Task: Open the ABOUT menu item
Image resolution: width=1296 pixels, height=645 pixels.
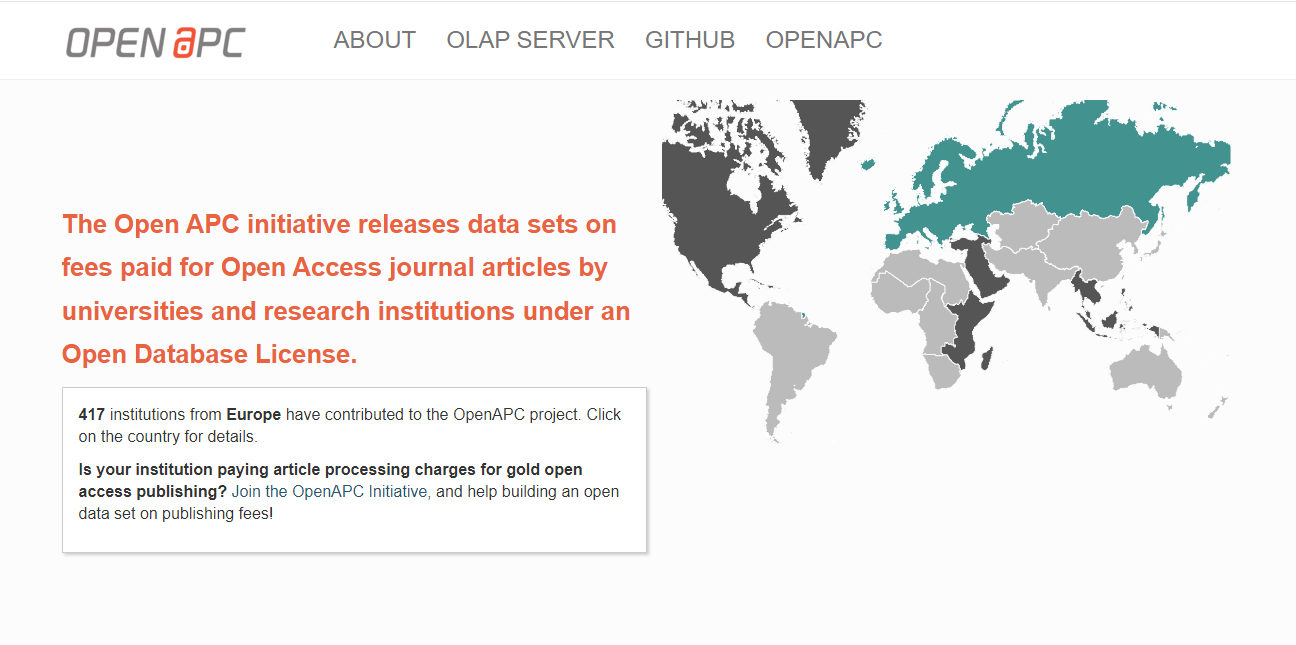Action: pos(374,40)
